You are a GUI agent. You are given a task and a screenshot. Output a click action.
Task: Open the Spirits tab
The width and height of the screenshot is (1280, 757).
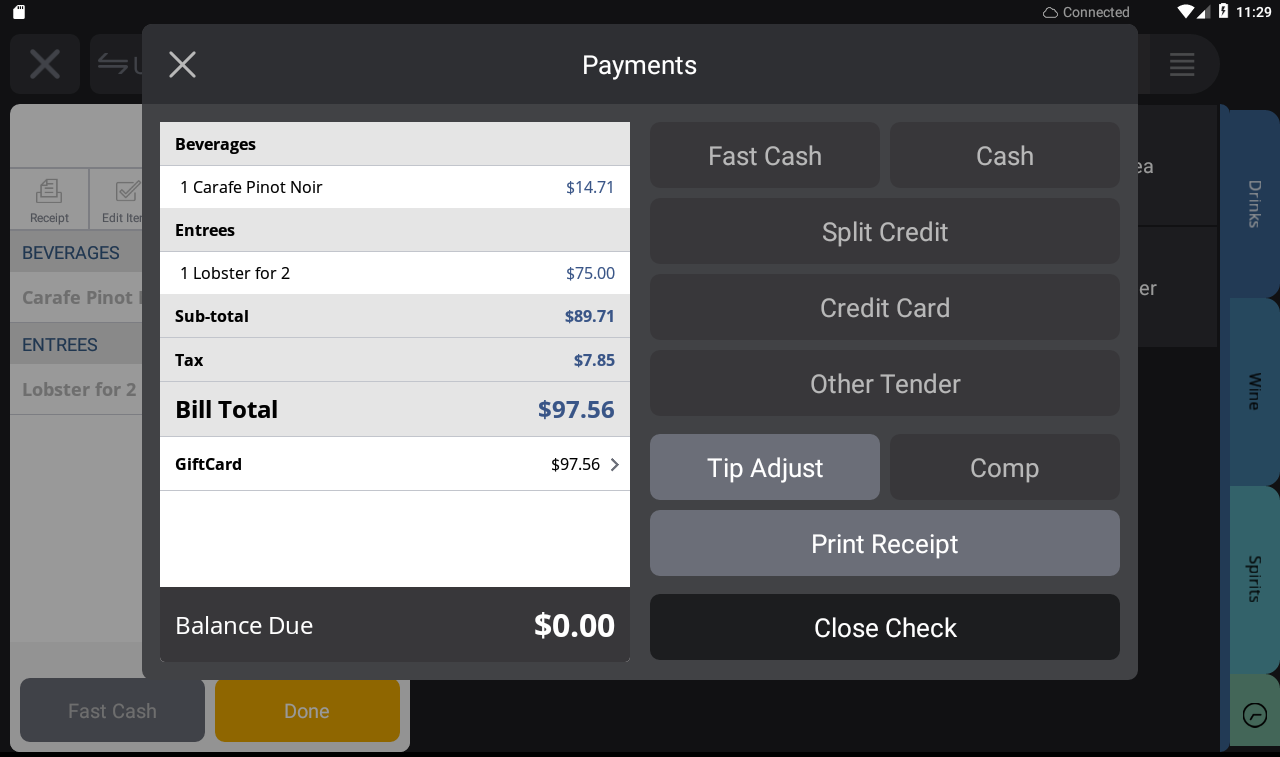[1253, 578]
